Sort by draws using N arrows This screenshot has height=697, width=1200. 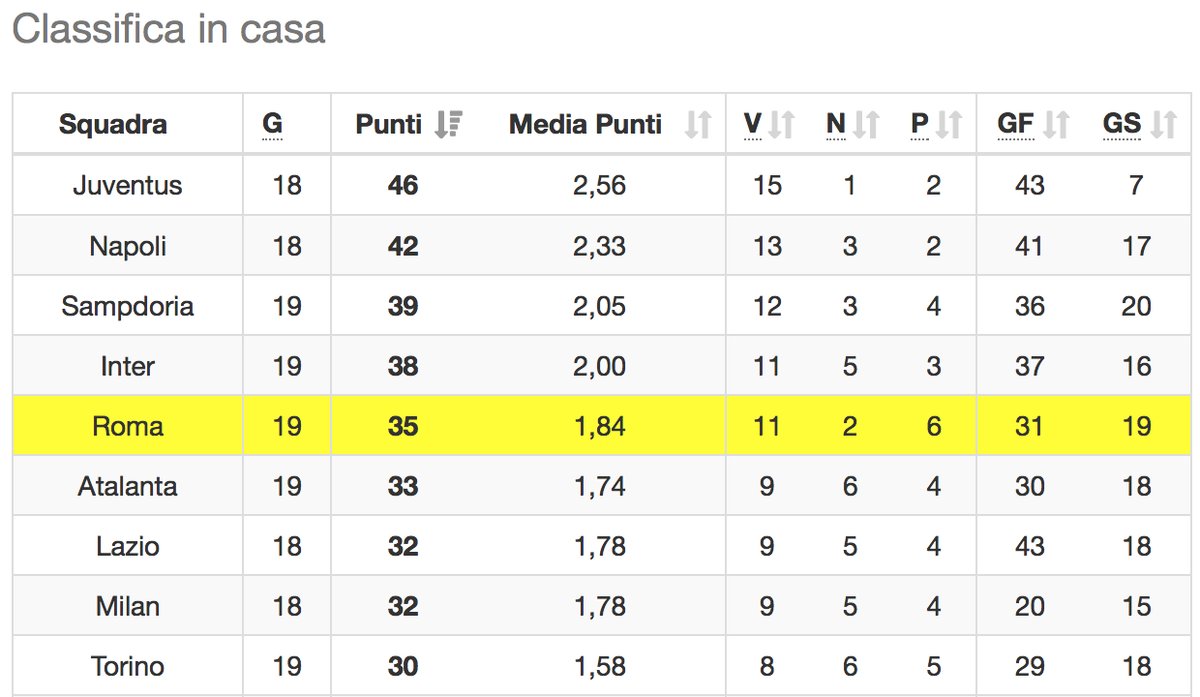coord(865,124)
